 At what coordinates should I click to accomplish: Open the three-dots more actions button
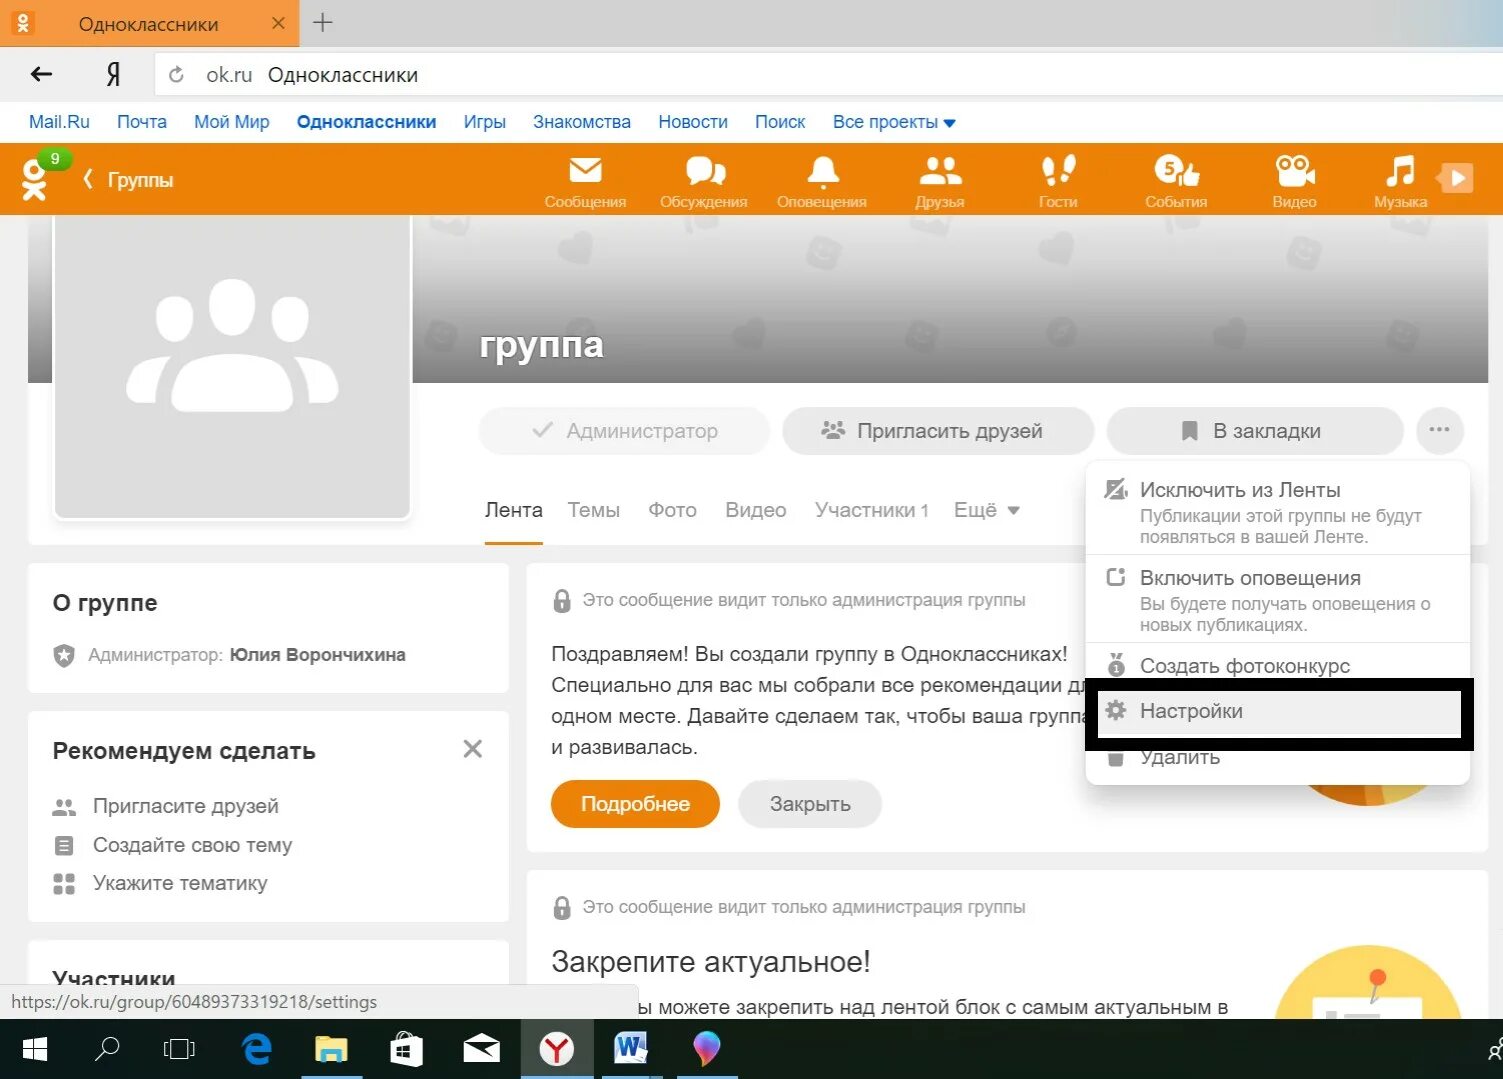point(1440,431)
